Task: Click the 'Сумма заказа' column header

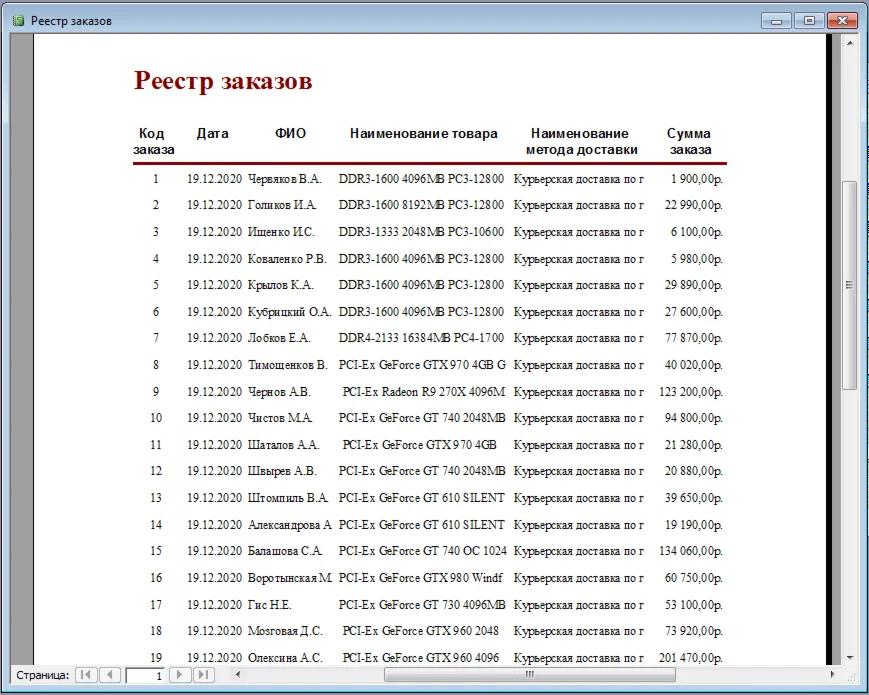Action: (690, 142)
